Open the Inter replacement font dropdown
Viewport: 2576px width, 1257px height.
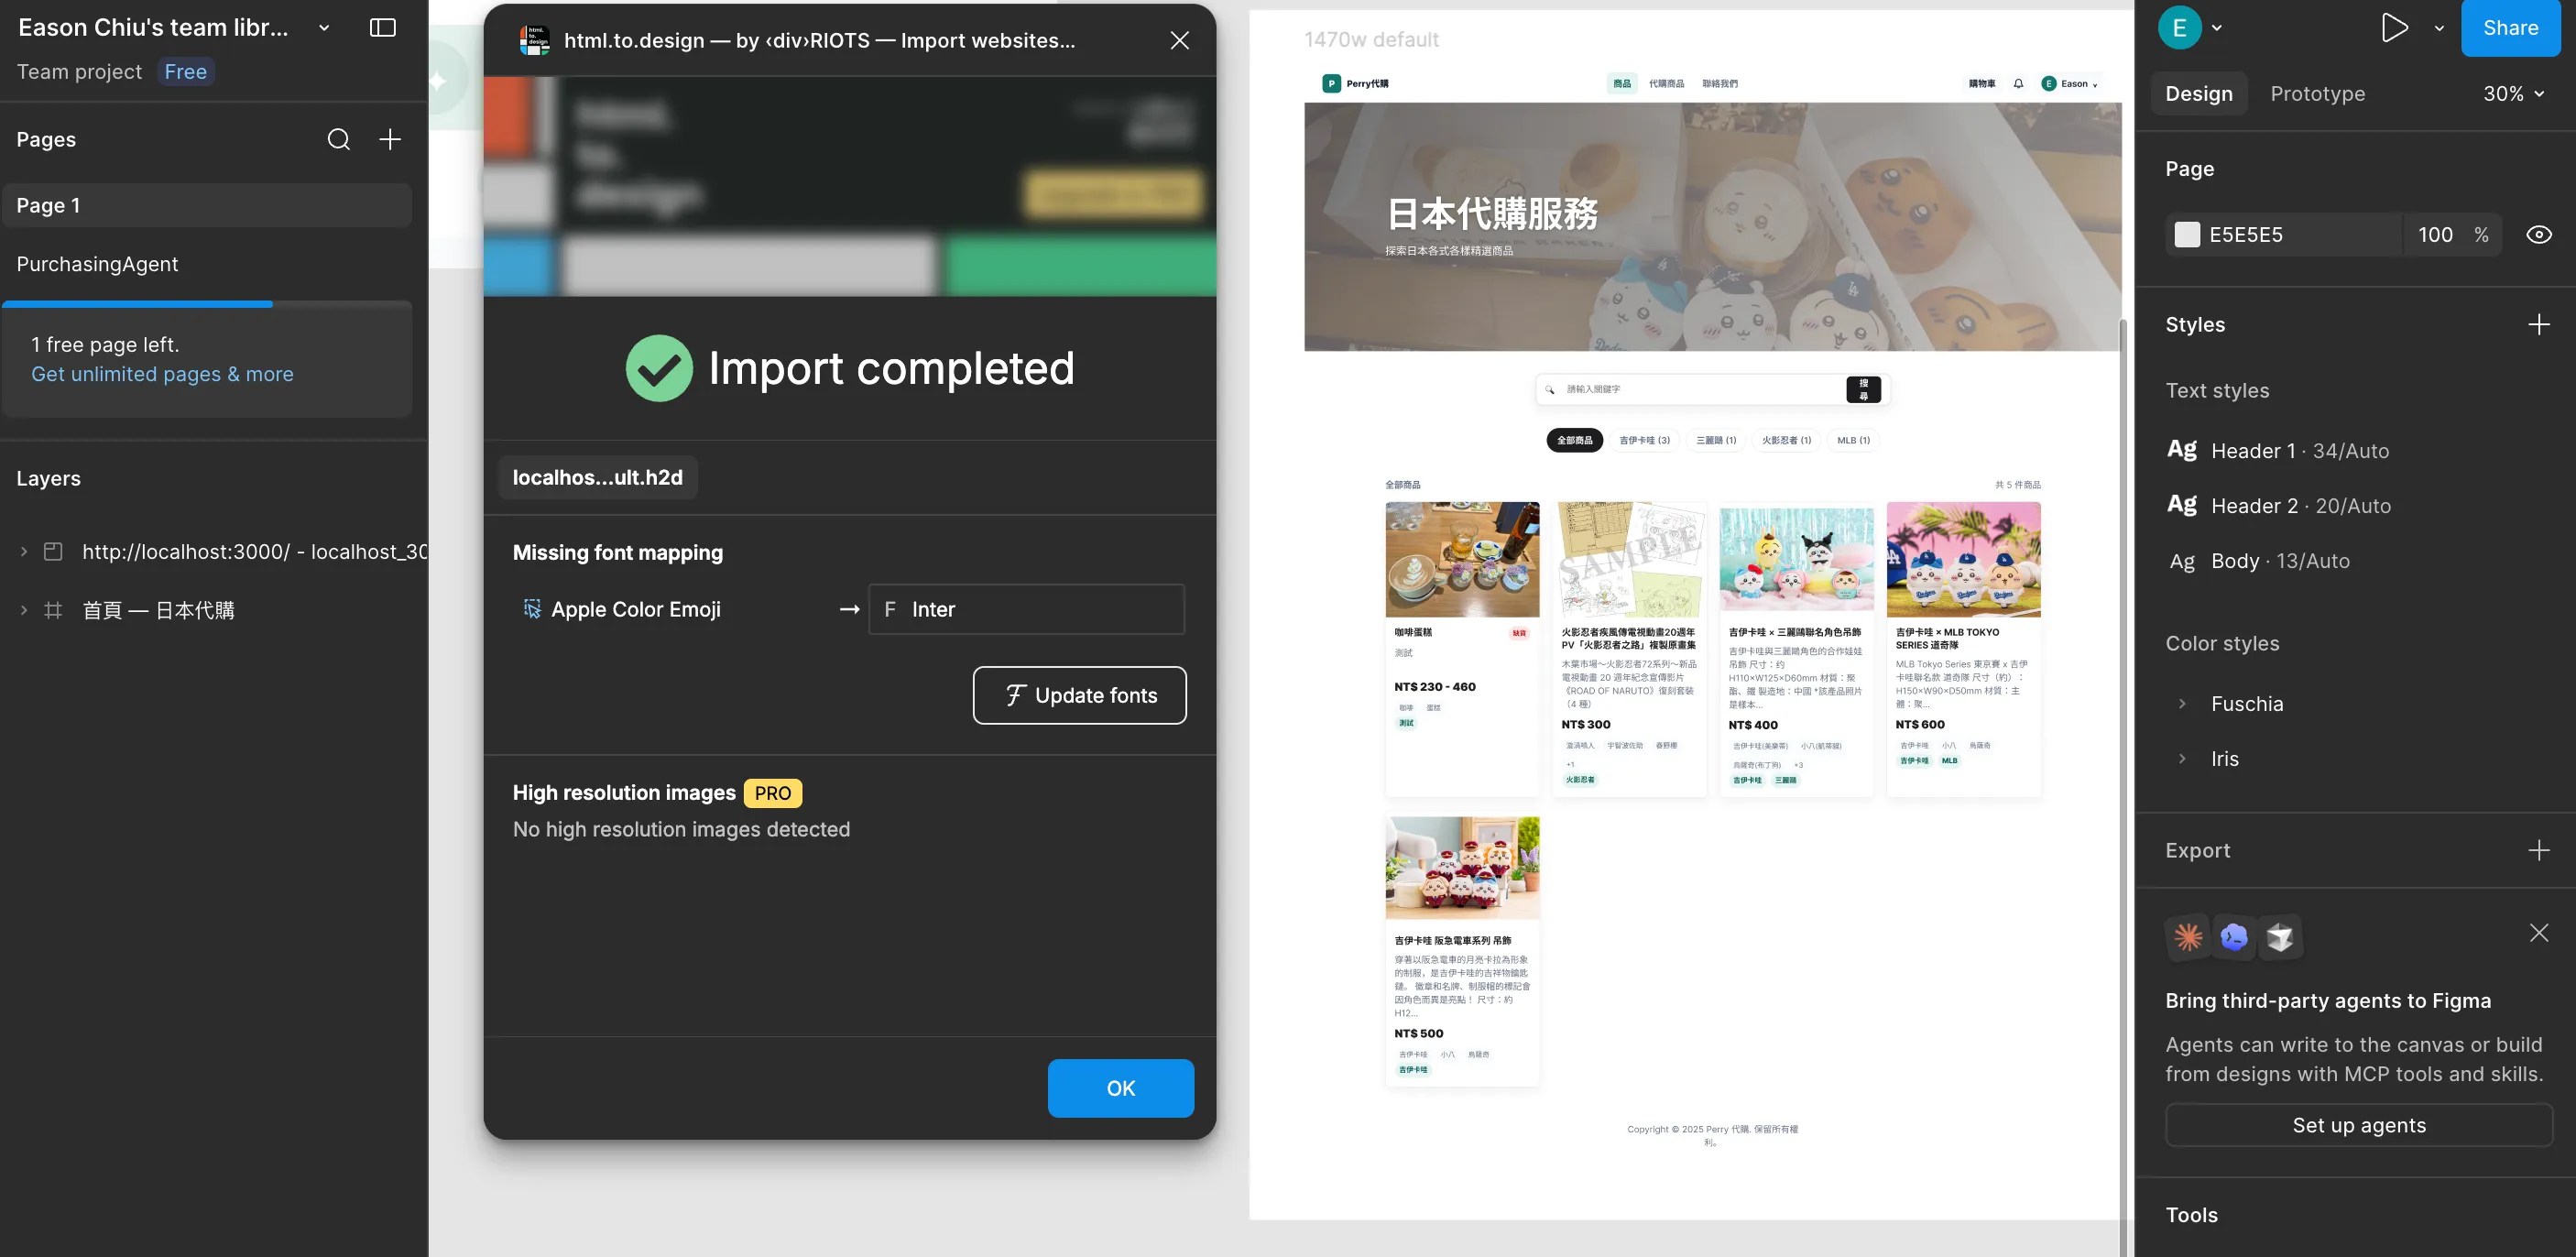click(1026, 609)
